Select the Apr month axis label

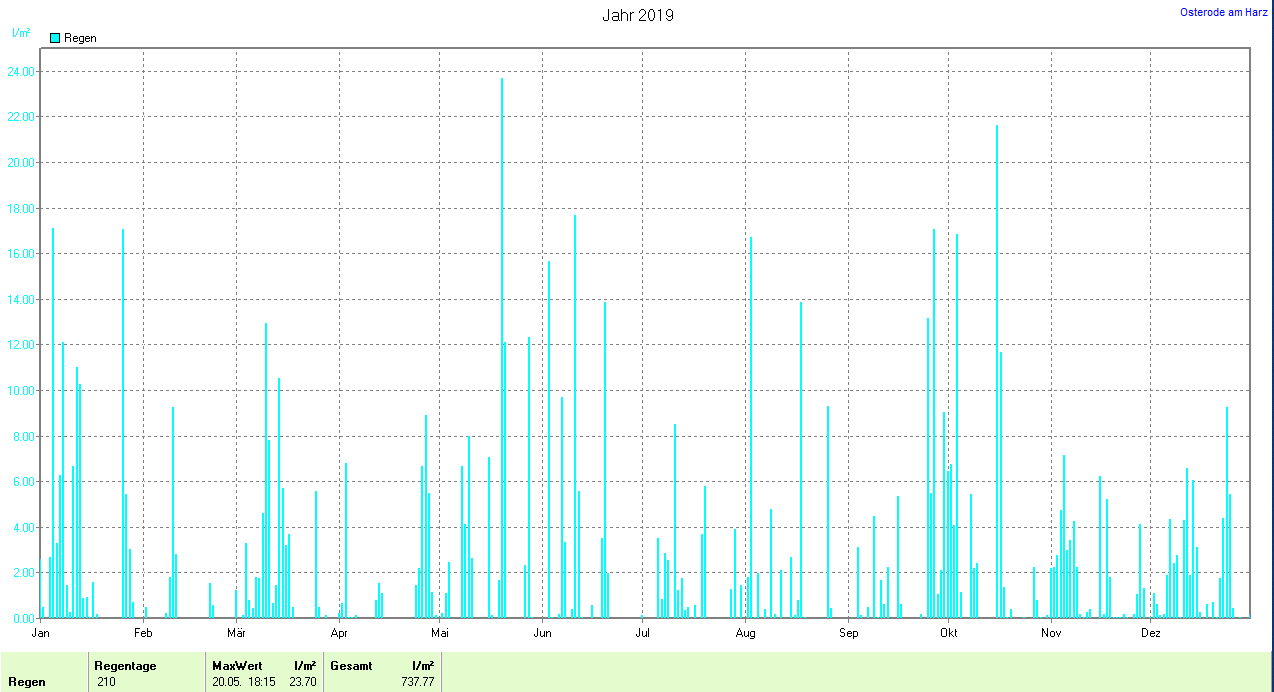coord(339,633)
